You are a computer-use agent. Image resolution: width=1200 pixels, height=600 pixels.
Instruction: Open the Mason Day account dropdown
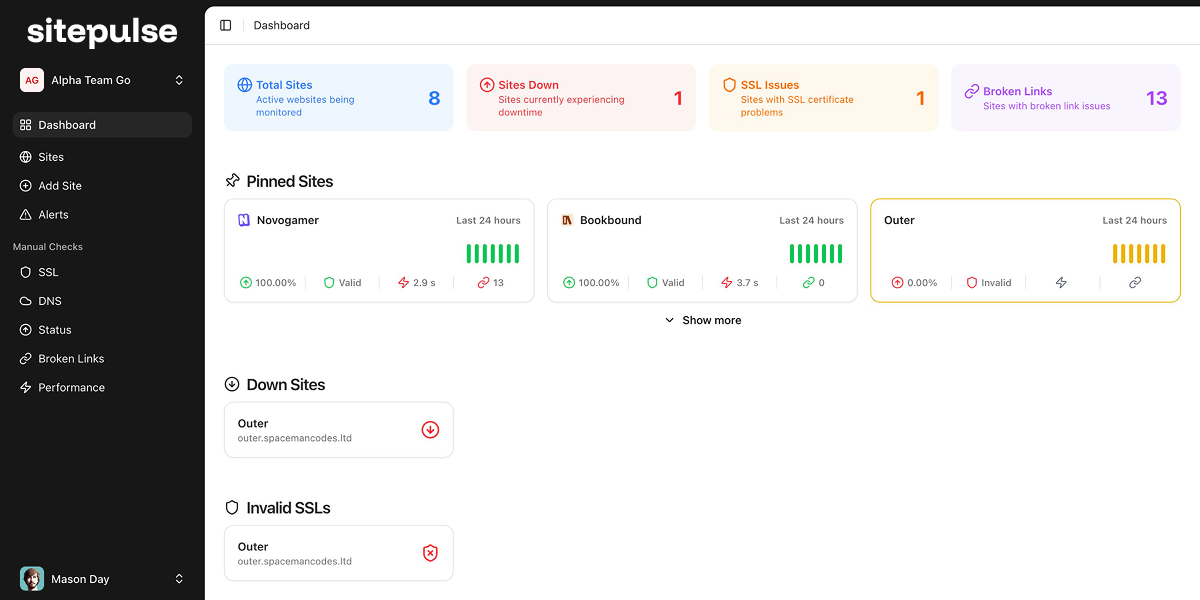click(x=100, y=578)
